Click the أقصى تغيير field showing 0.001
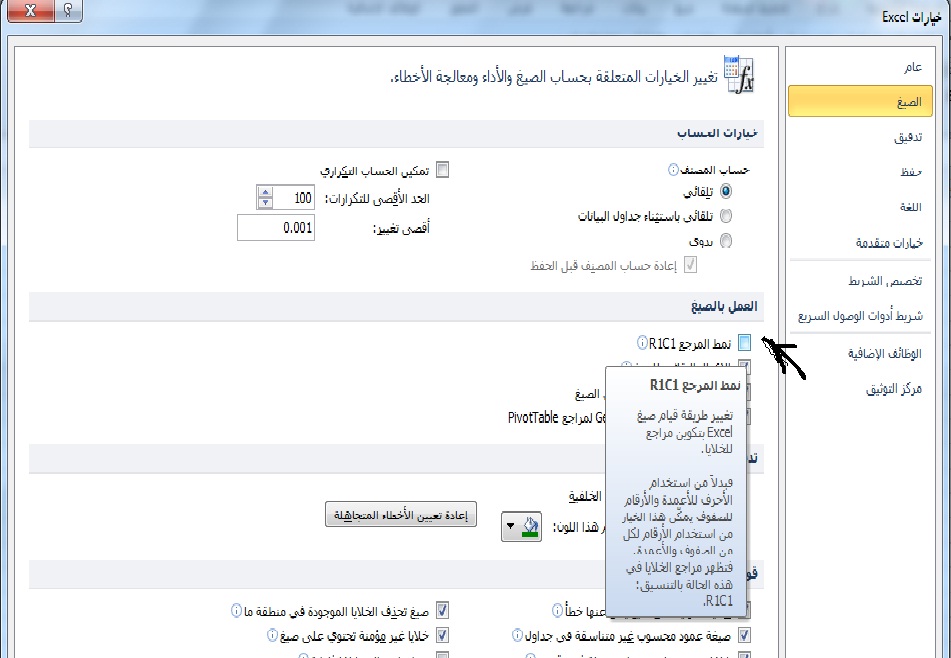This screenshot has width=951, height=658. pos(276,227)
